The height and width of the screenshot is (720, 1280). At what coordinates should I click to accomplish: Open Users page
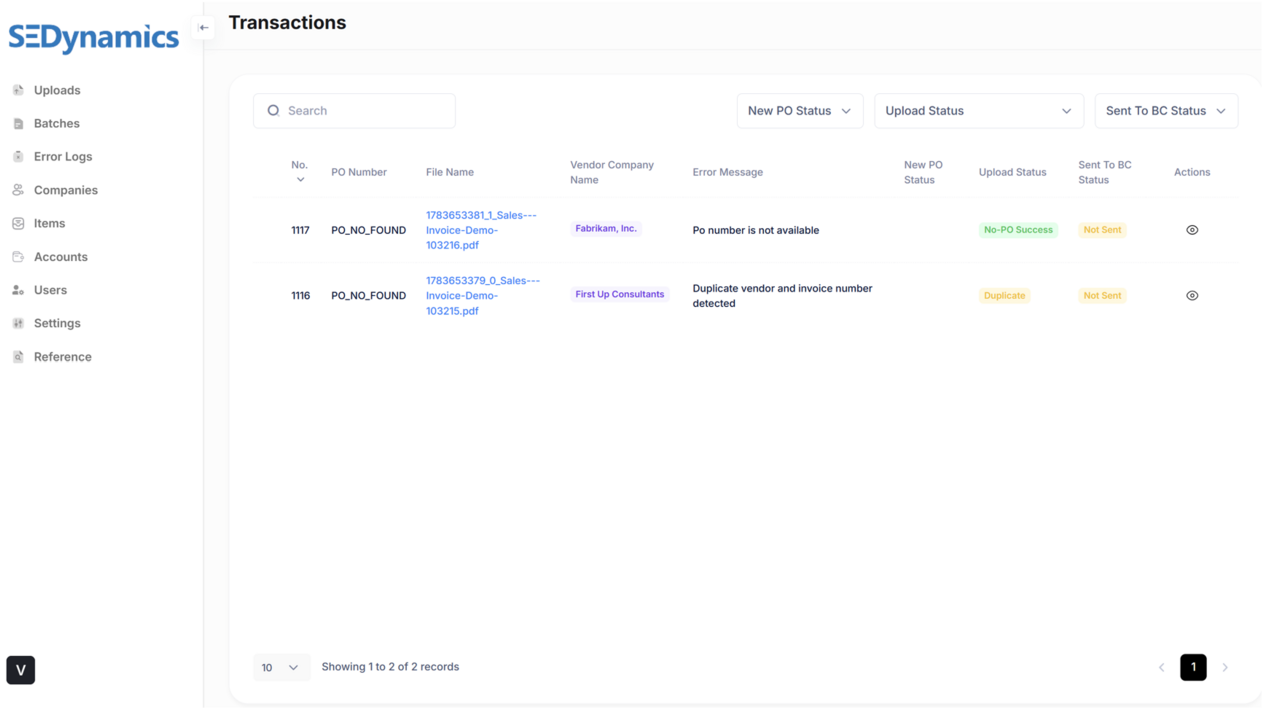pyautogui.click(x=50, y=290)
